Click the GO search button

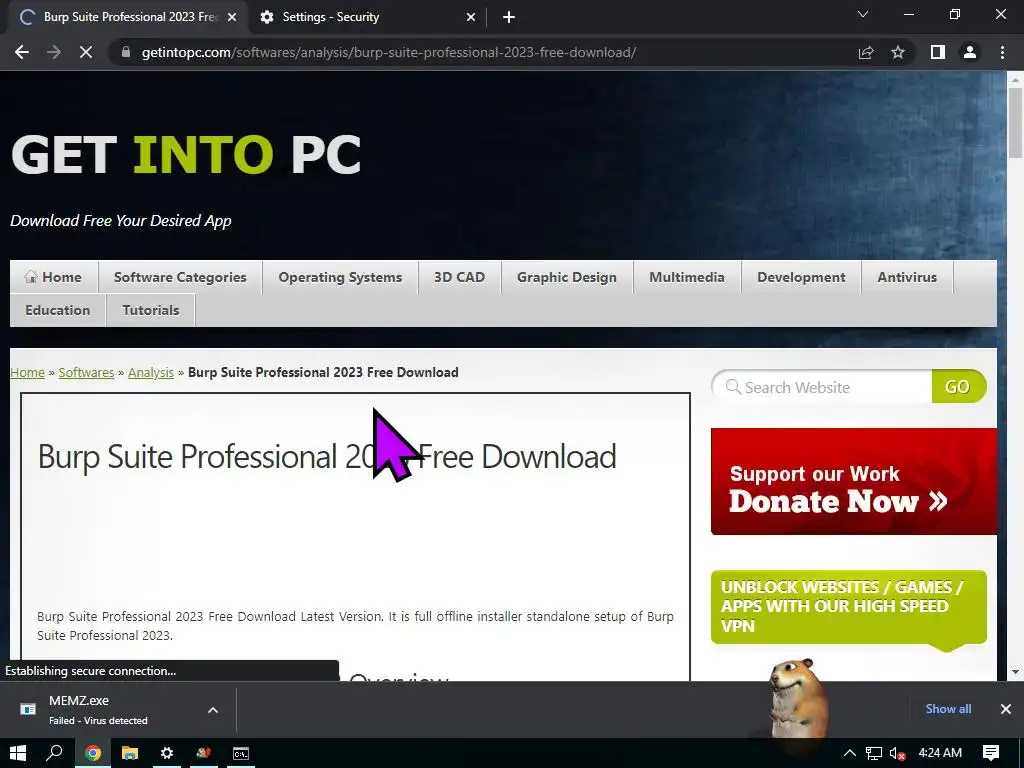[958, 387]
